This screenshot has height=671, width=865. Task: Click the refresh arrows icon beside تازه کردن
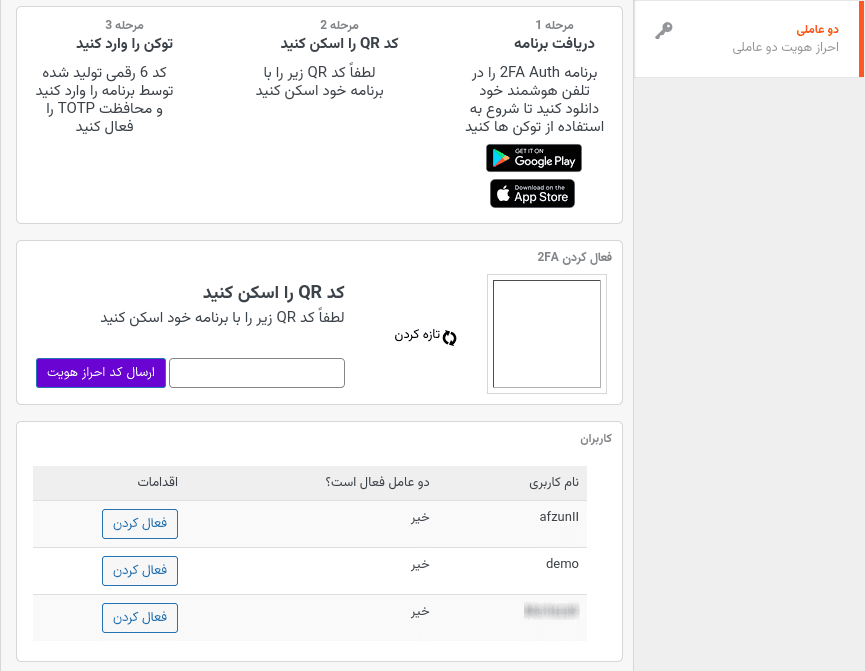(x=450, y=338)
